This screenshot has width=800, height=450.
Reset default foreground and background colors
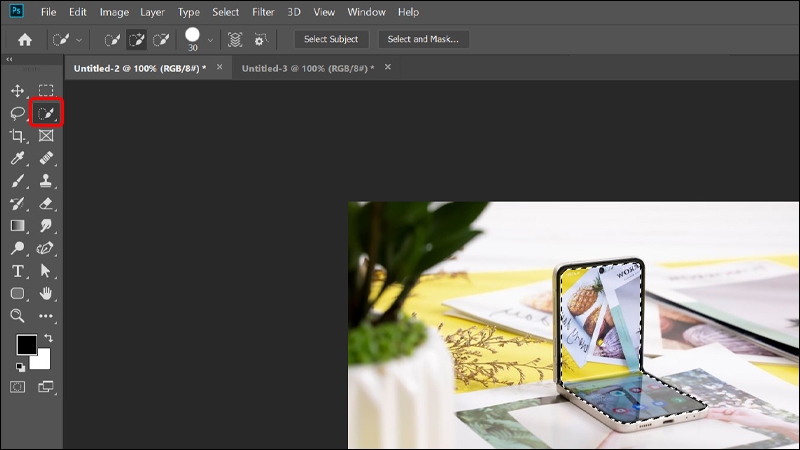click(20, 367)
